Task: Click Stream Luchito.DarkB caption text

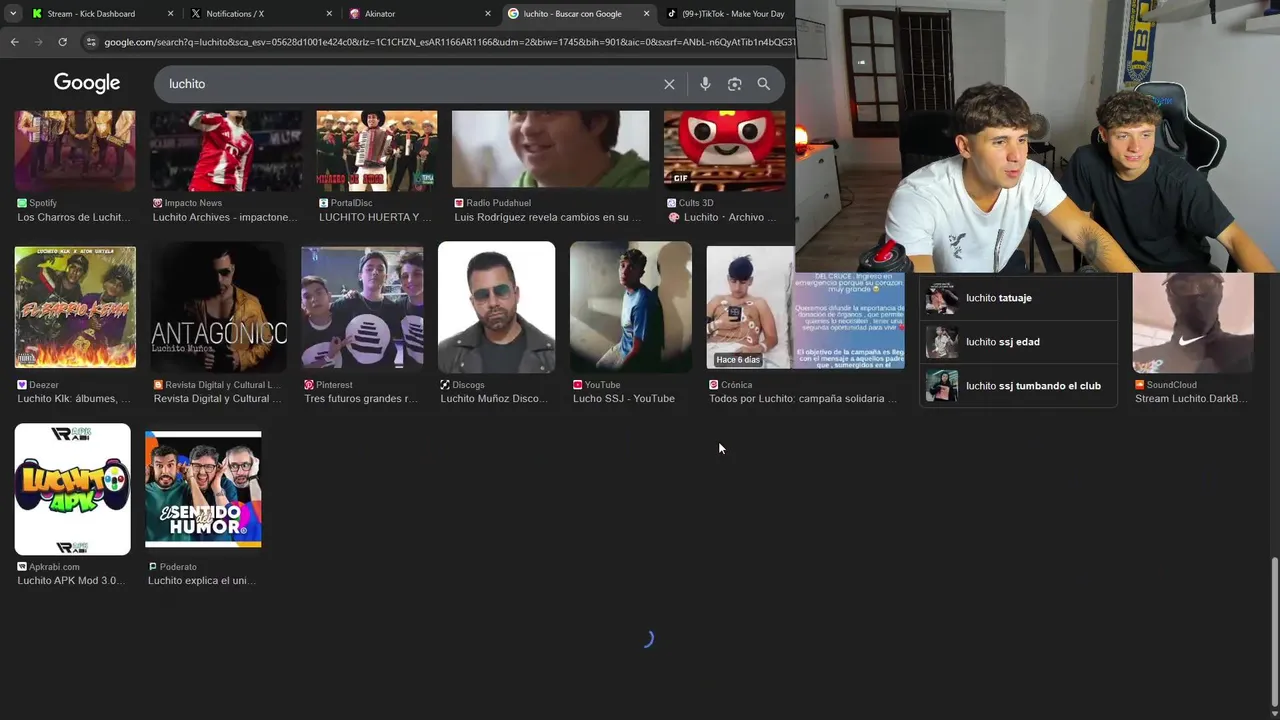Action: click(1191, 399)
